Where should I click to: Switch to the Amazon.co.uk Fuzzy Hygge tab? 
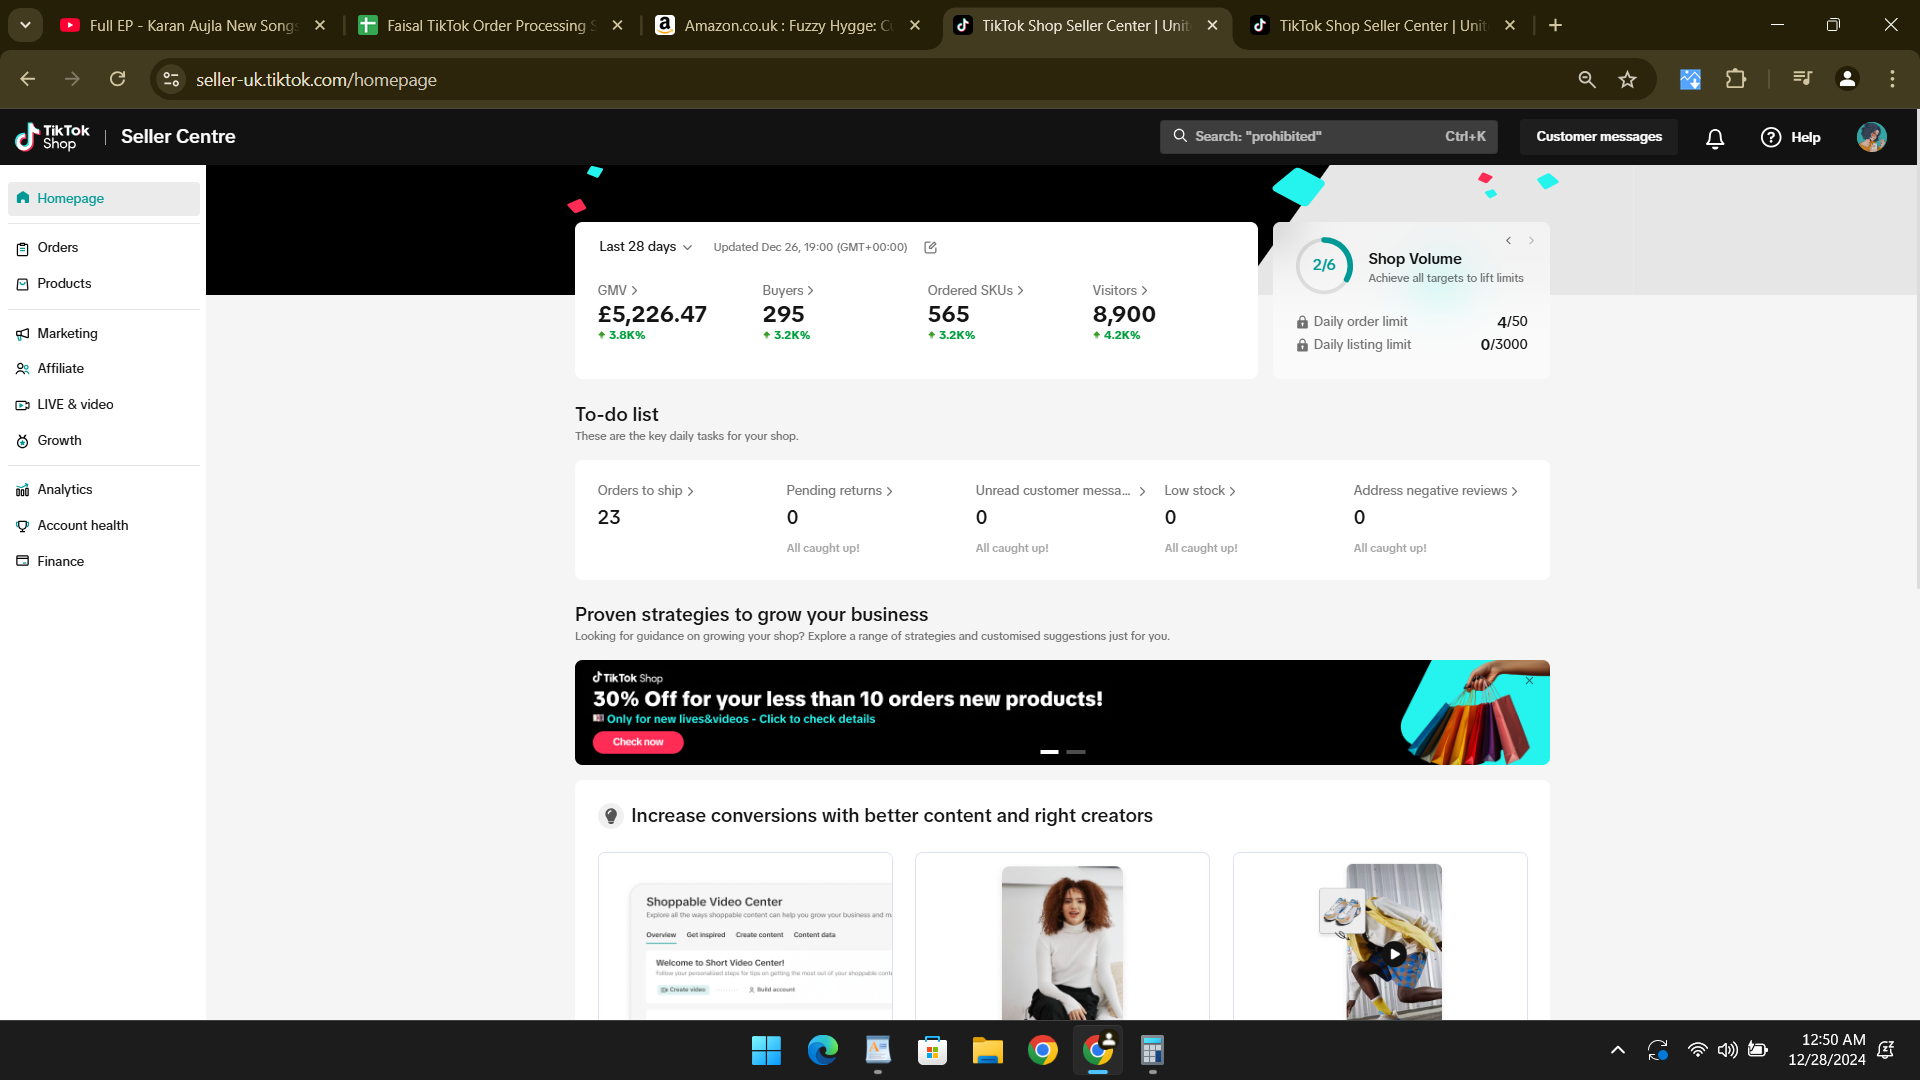(x=788, y=25)
